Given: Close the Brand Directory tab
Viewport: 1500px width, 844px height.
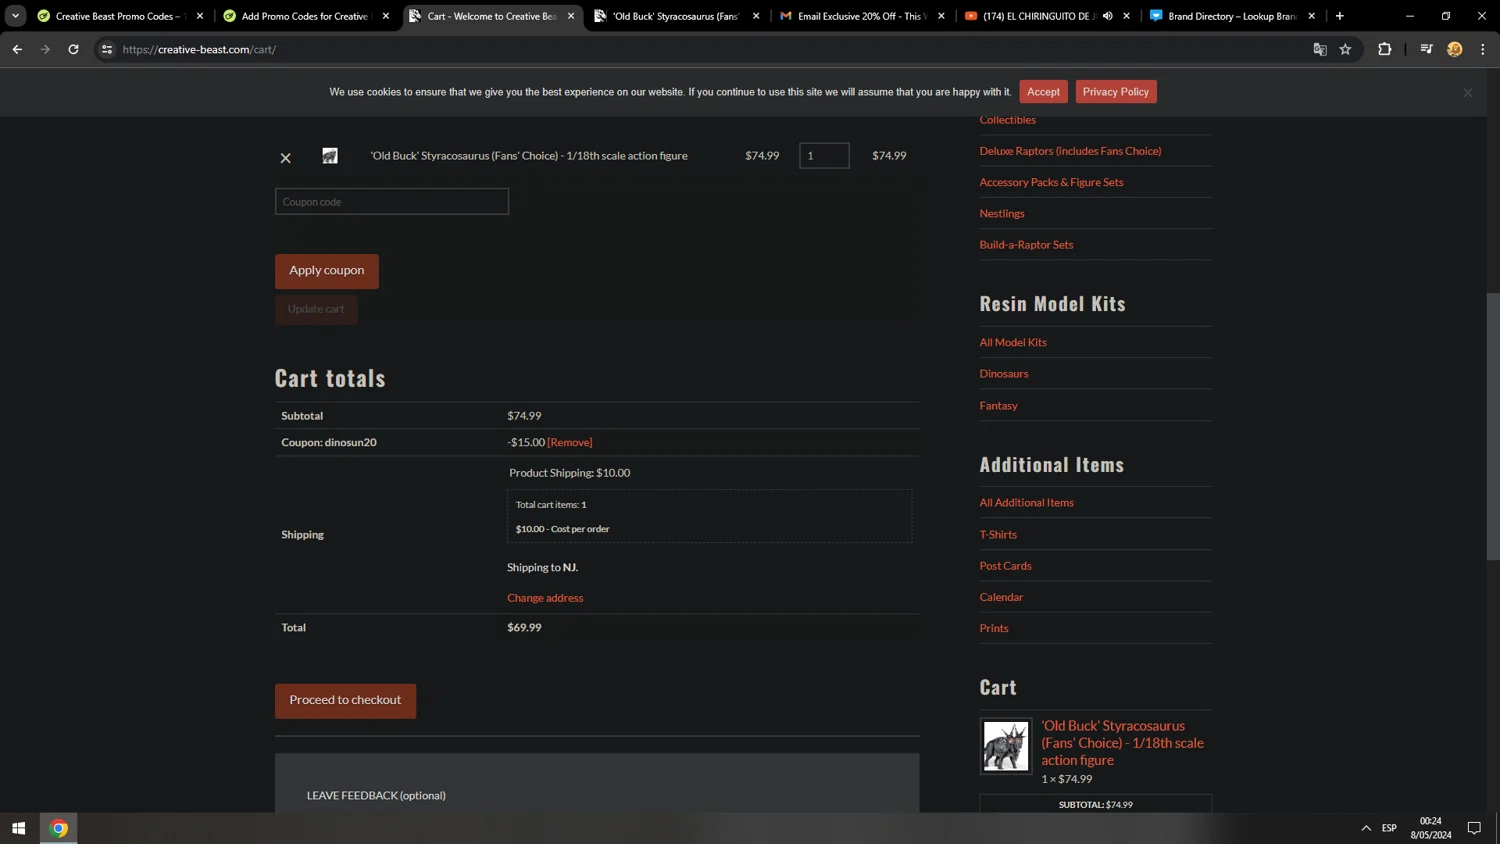Looking at the screenshot, I should (x=1312, y=16).
